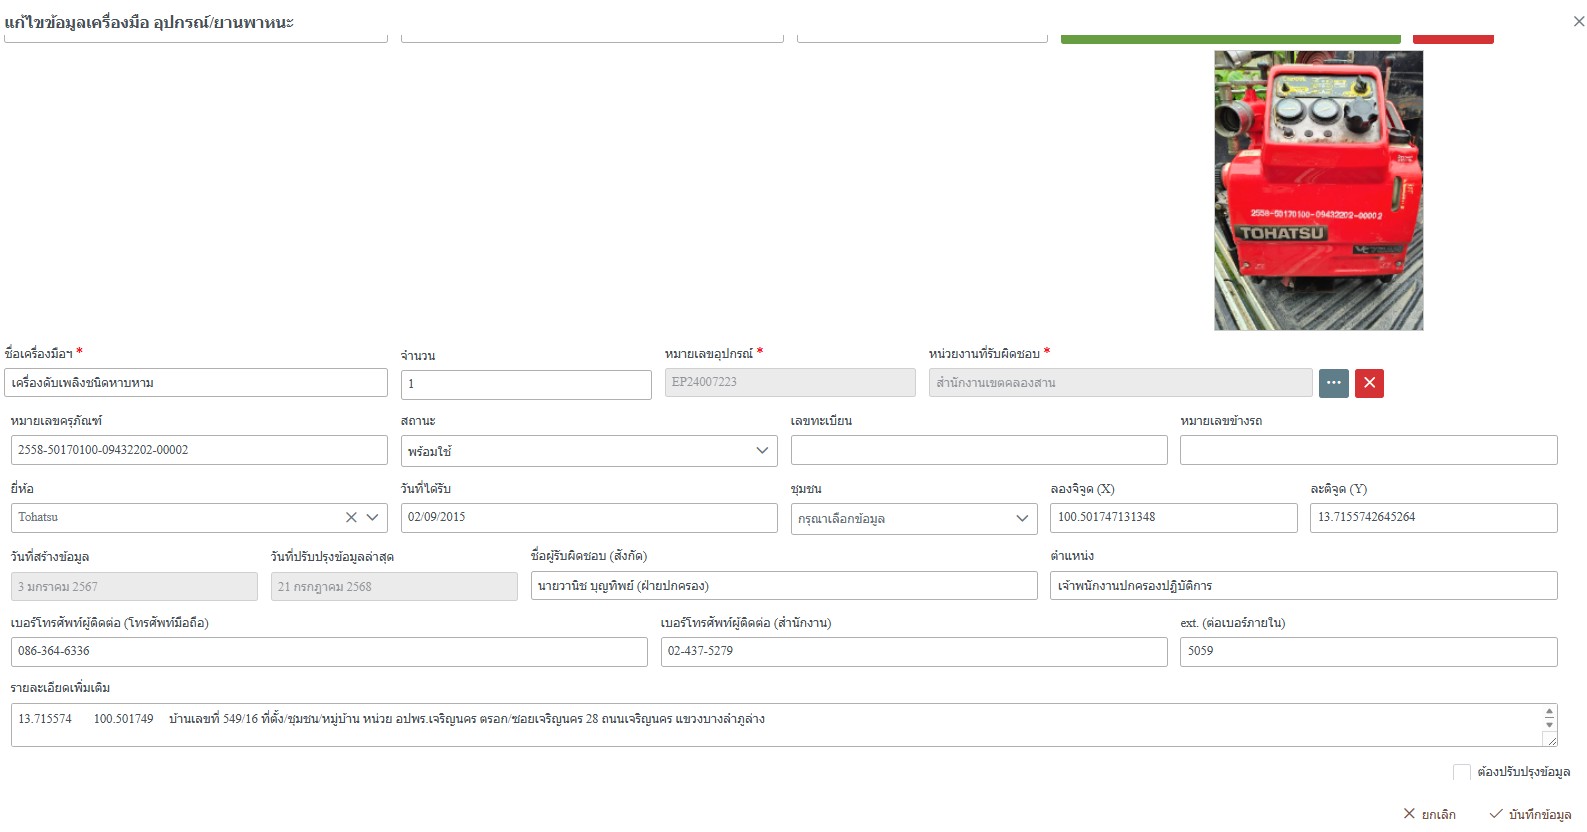The width and height of the screenshot is (1587, 832).
Task: Click the red button above the photo
Action: 1453,38
